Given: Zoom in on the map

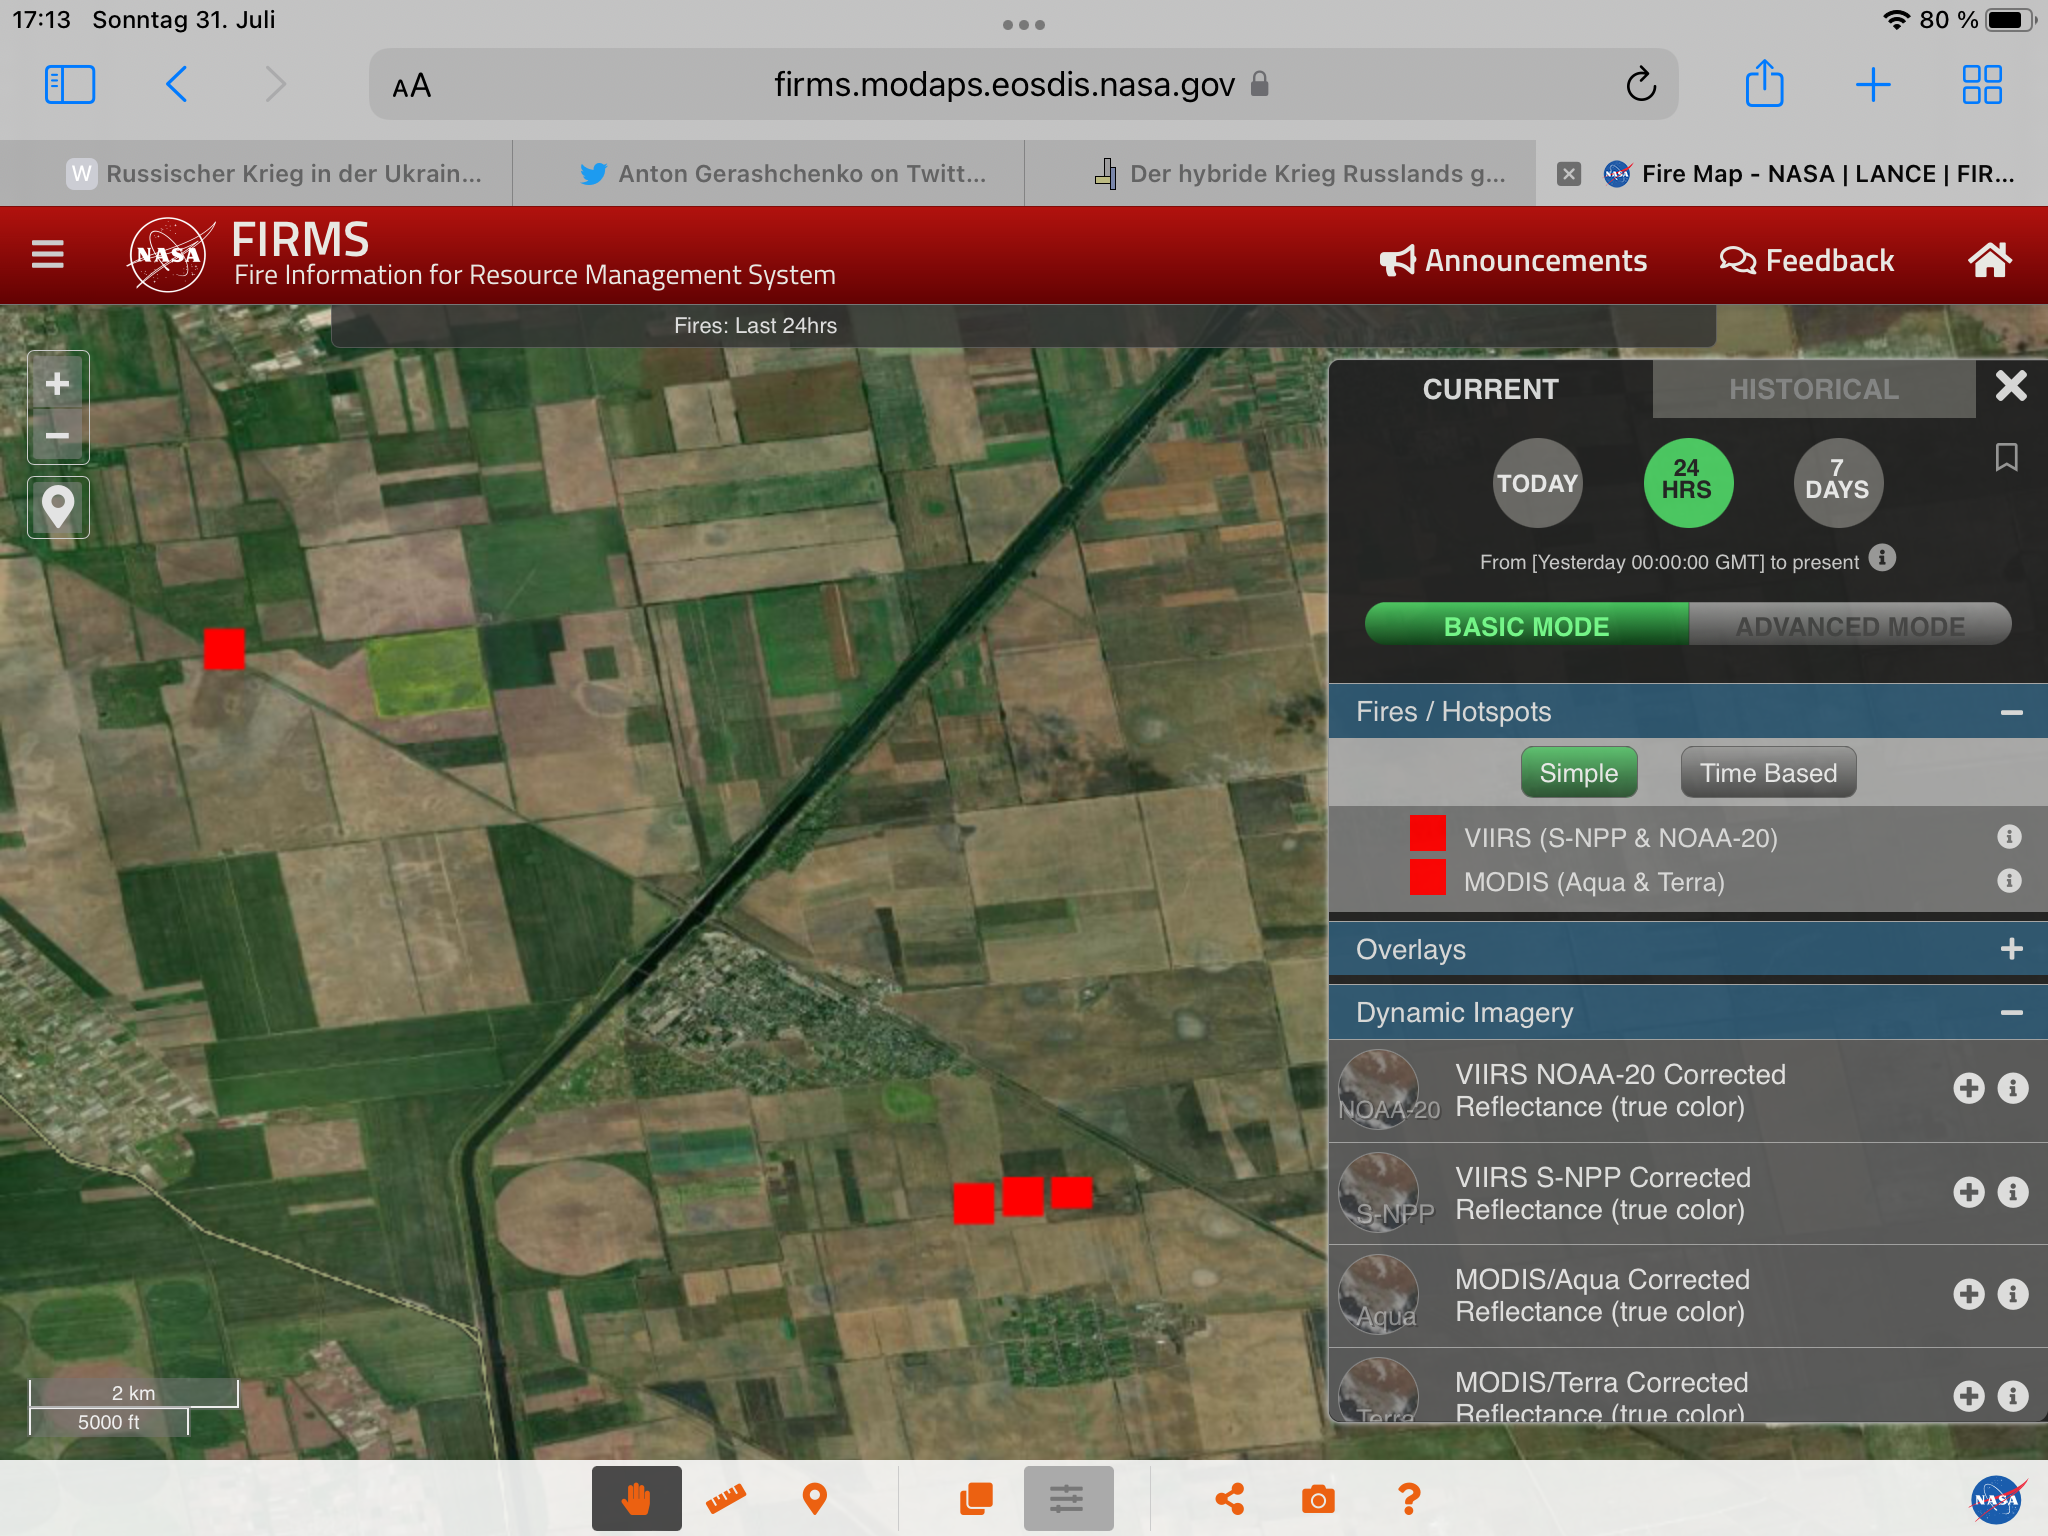Looking at the screenshot, I should [x=58, y=383].
